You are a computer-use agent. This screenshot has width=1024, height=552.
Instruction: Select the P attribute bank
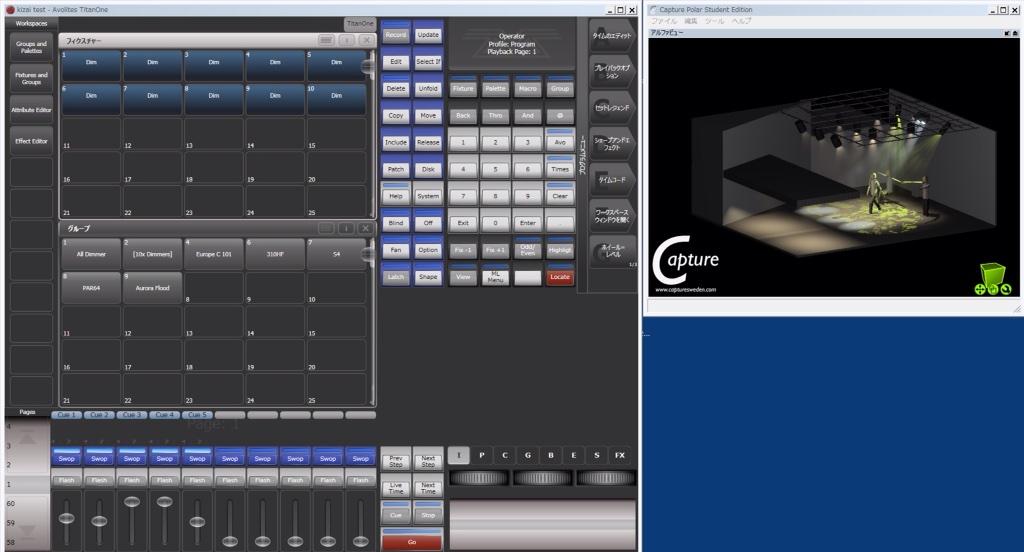pos(481,455)
